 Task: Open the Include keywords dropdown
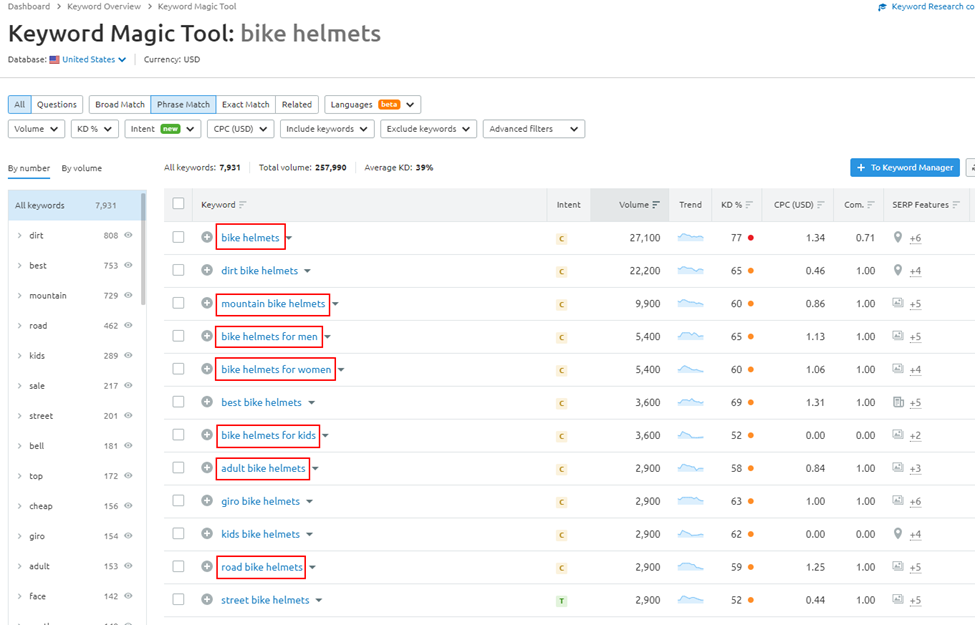pyautogui.click(x=327, y=129)
